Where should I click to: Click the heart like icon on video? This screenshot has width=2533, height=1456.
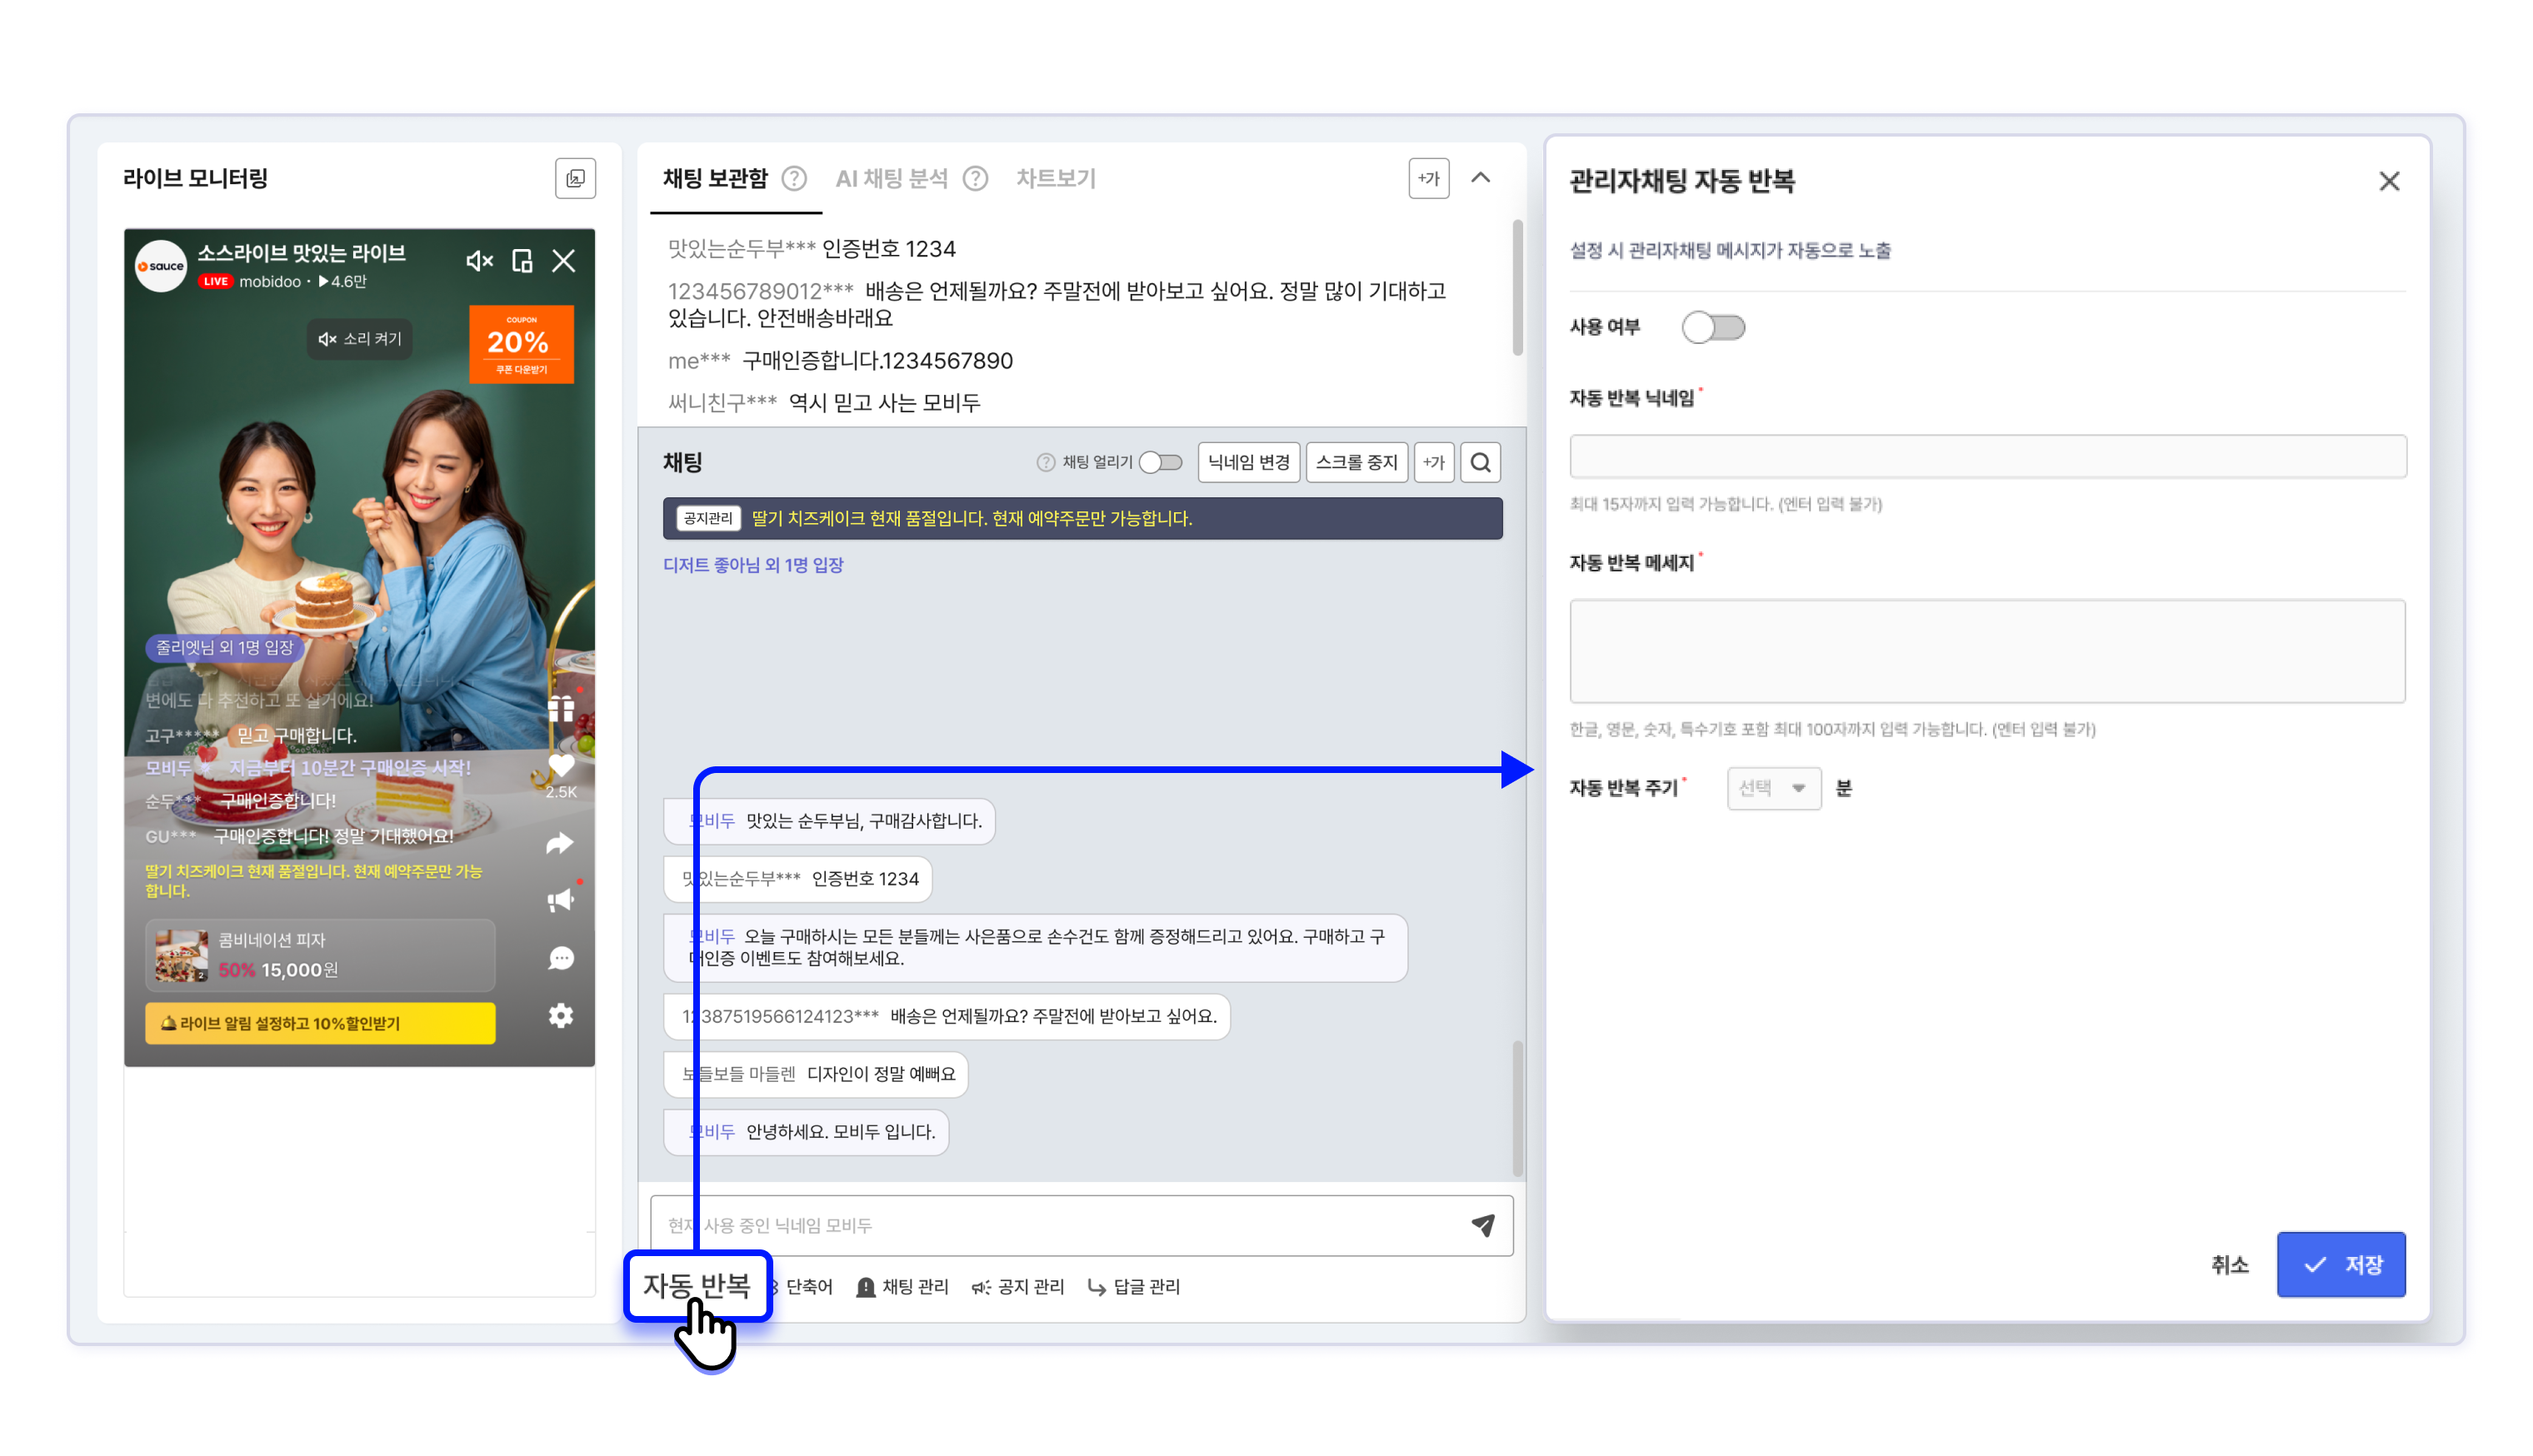point(561,766)
